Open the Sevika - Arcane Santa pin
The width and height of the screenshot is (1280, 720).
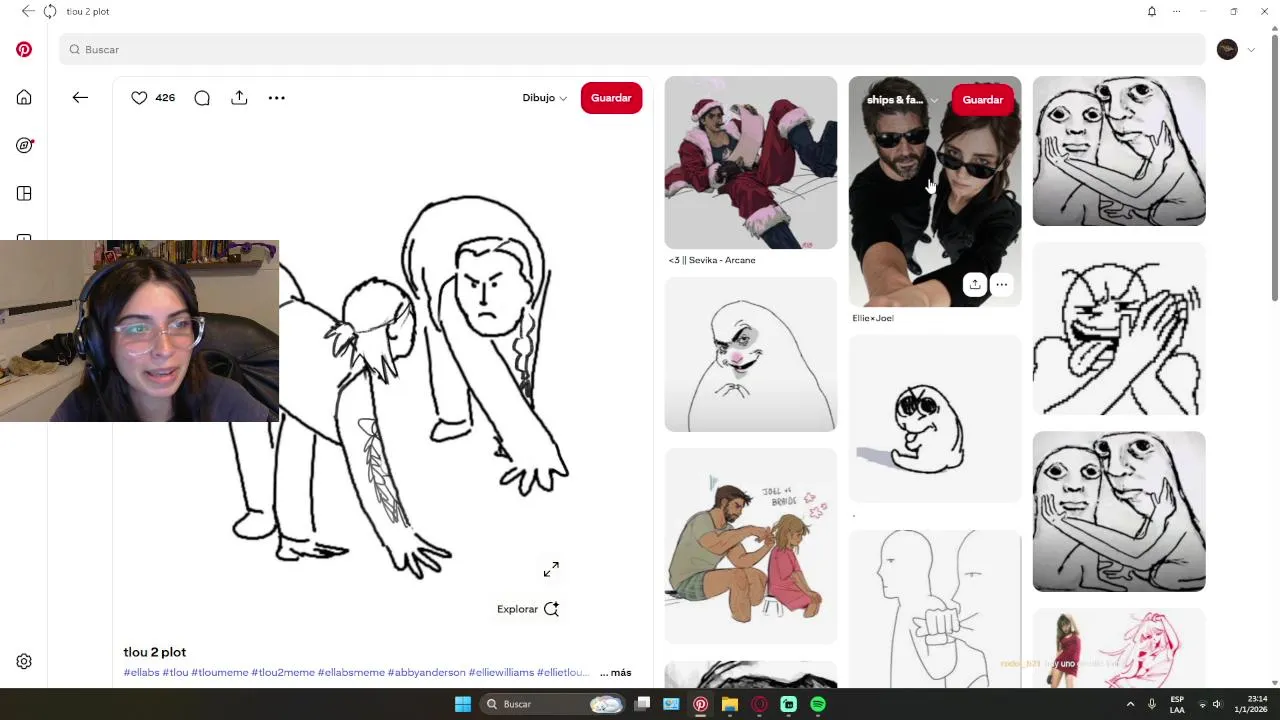click(x=751, y=162)
